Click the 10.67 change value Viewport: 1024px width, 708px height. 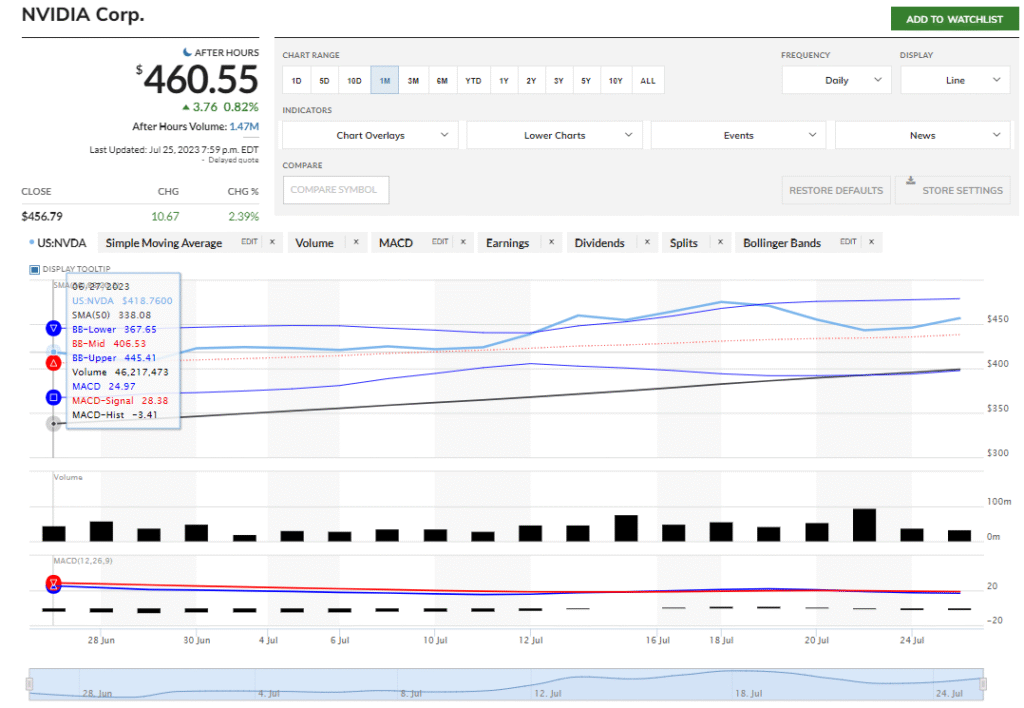165,216
